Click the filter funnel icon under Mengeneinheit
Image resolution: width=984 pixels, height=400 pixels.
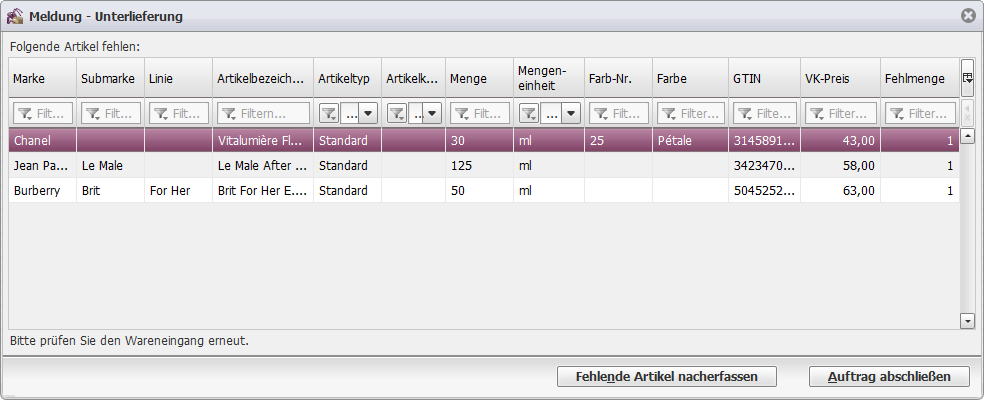click(529, 114)
